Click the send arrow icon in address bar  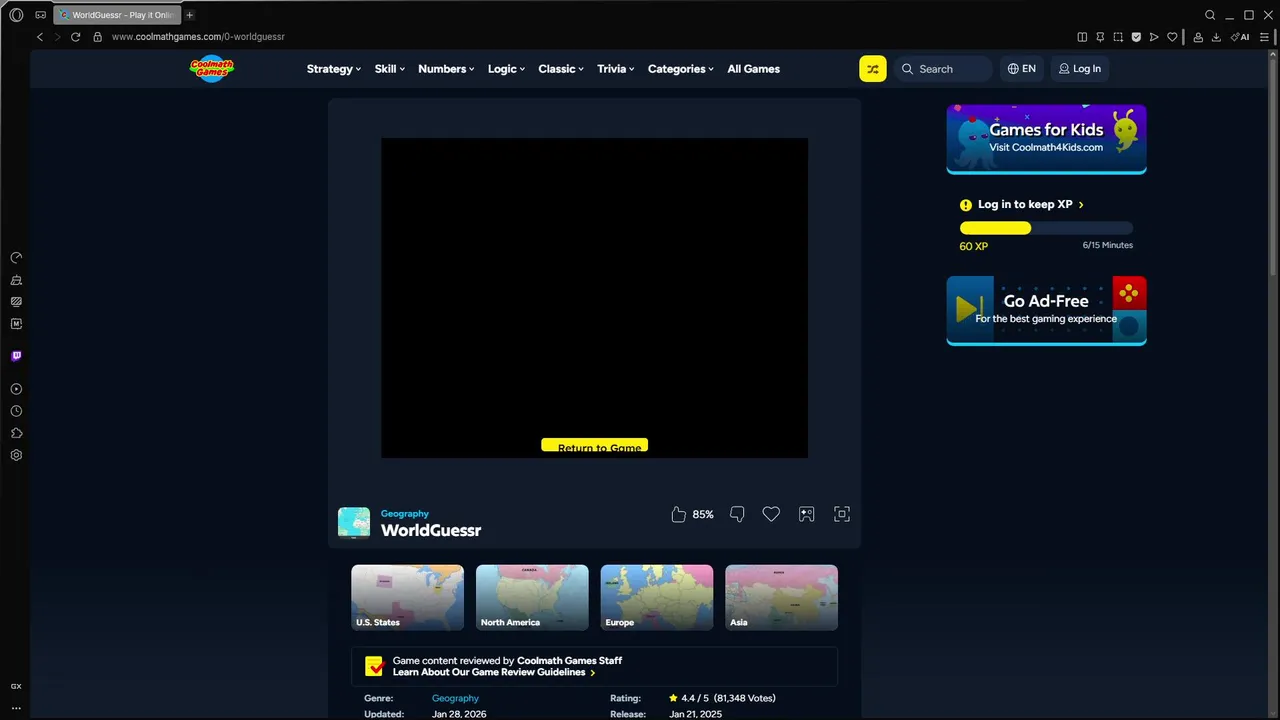point(1154,37)
